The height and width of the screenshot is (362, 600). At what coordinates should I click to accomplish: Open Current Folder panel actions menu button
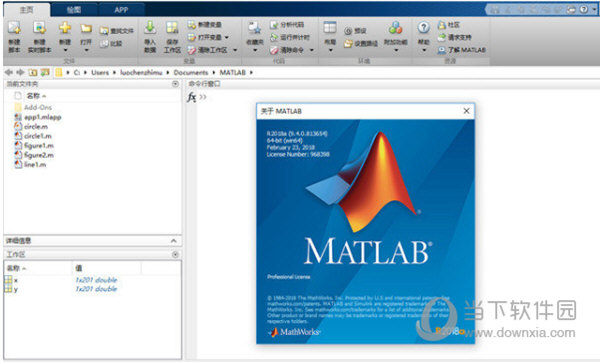pos(175,84)
